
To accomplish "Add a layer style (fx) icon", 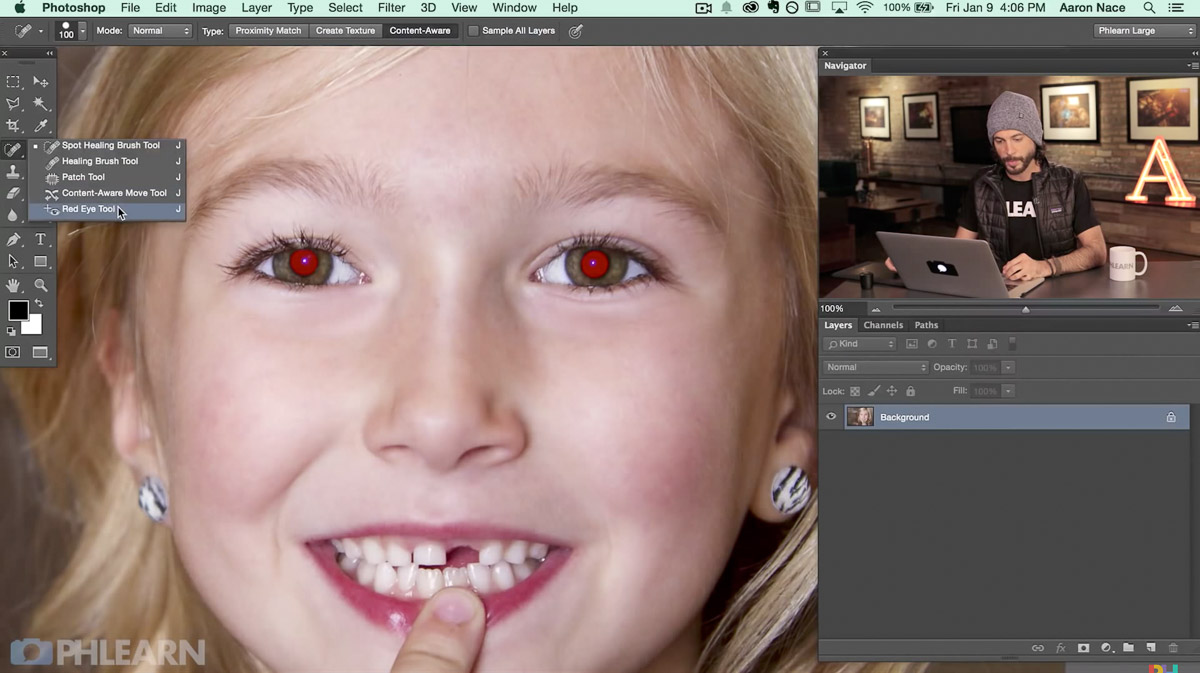I will (x=1061, y=648).
